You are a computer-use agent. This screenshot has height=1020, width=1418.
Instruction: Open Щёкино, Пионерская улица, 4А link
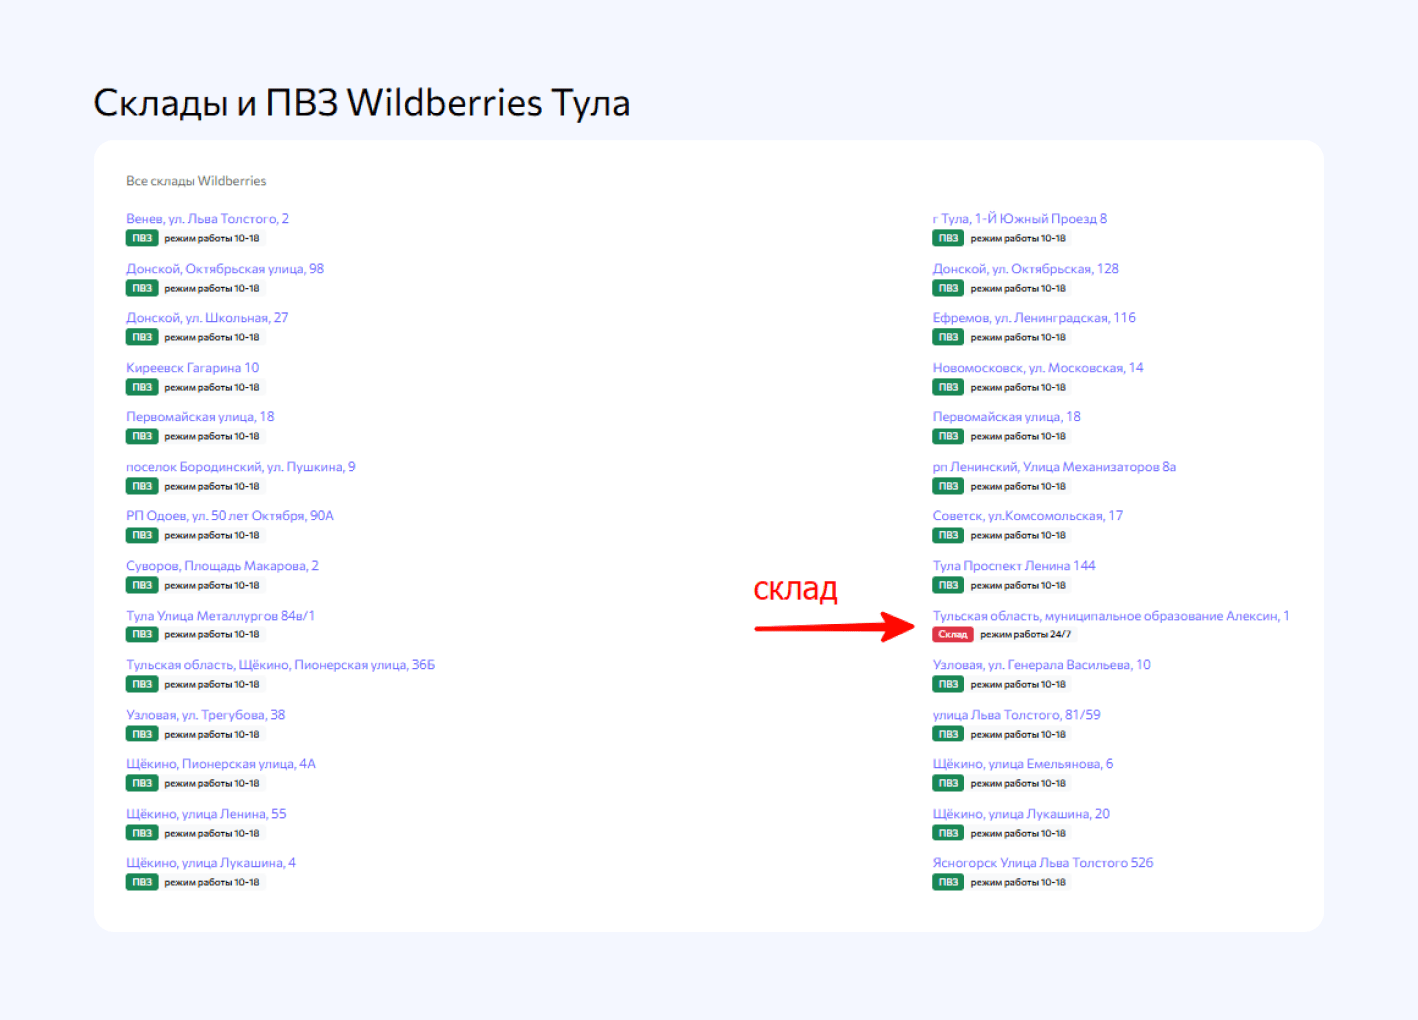click(221, 764)
